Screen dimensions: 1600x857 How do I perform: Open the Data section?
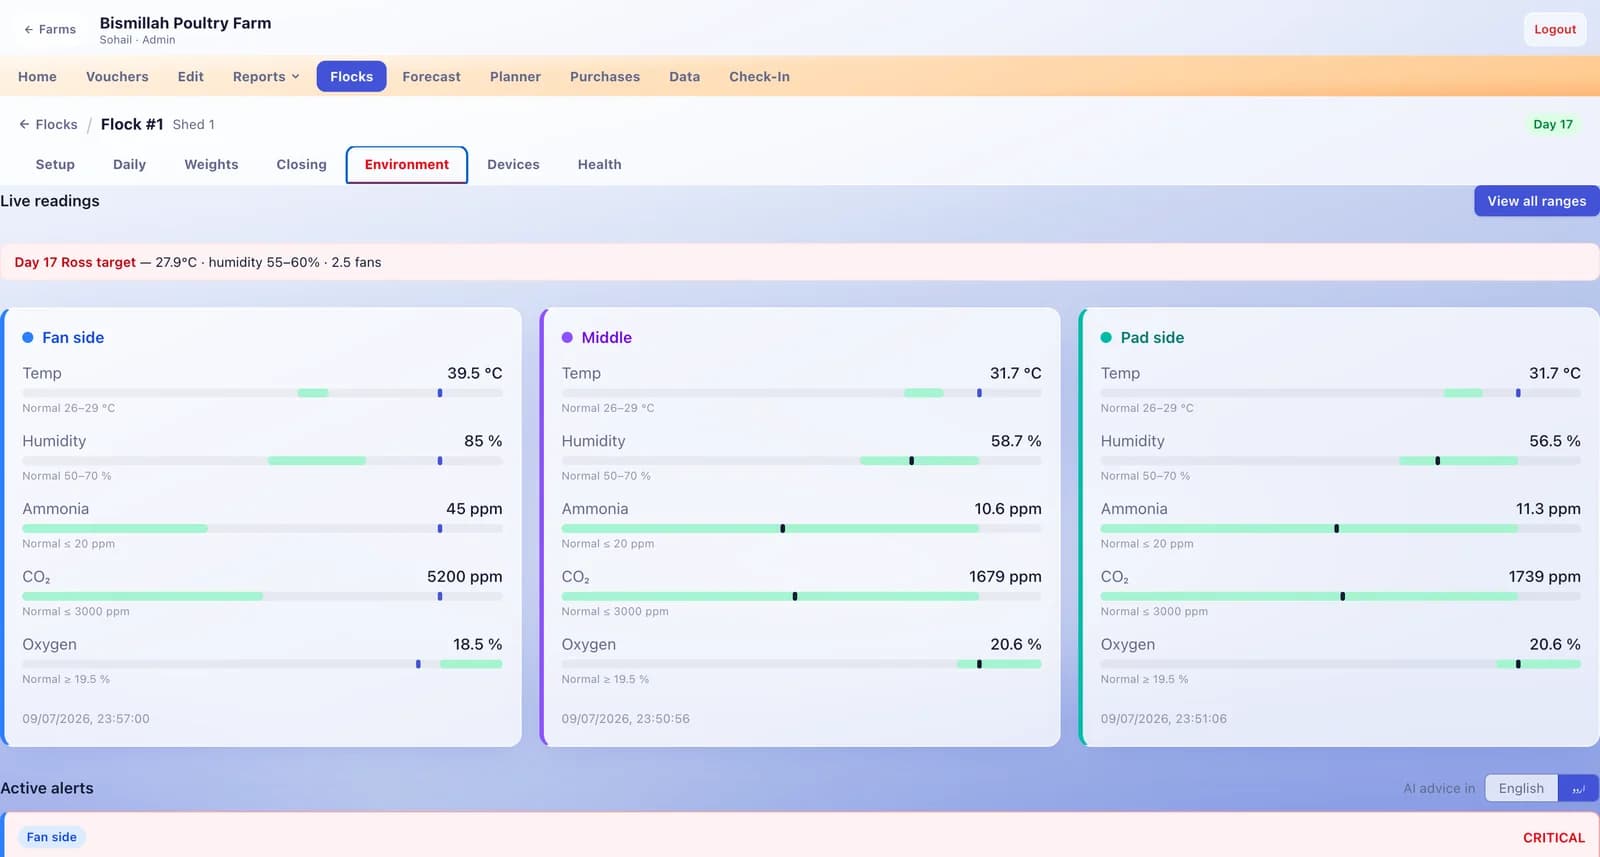pyautogui.click(x=685, y=76)
